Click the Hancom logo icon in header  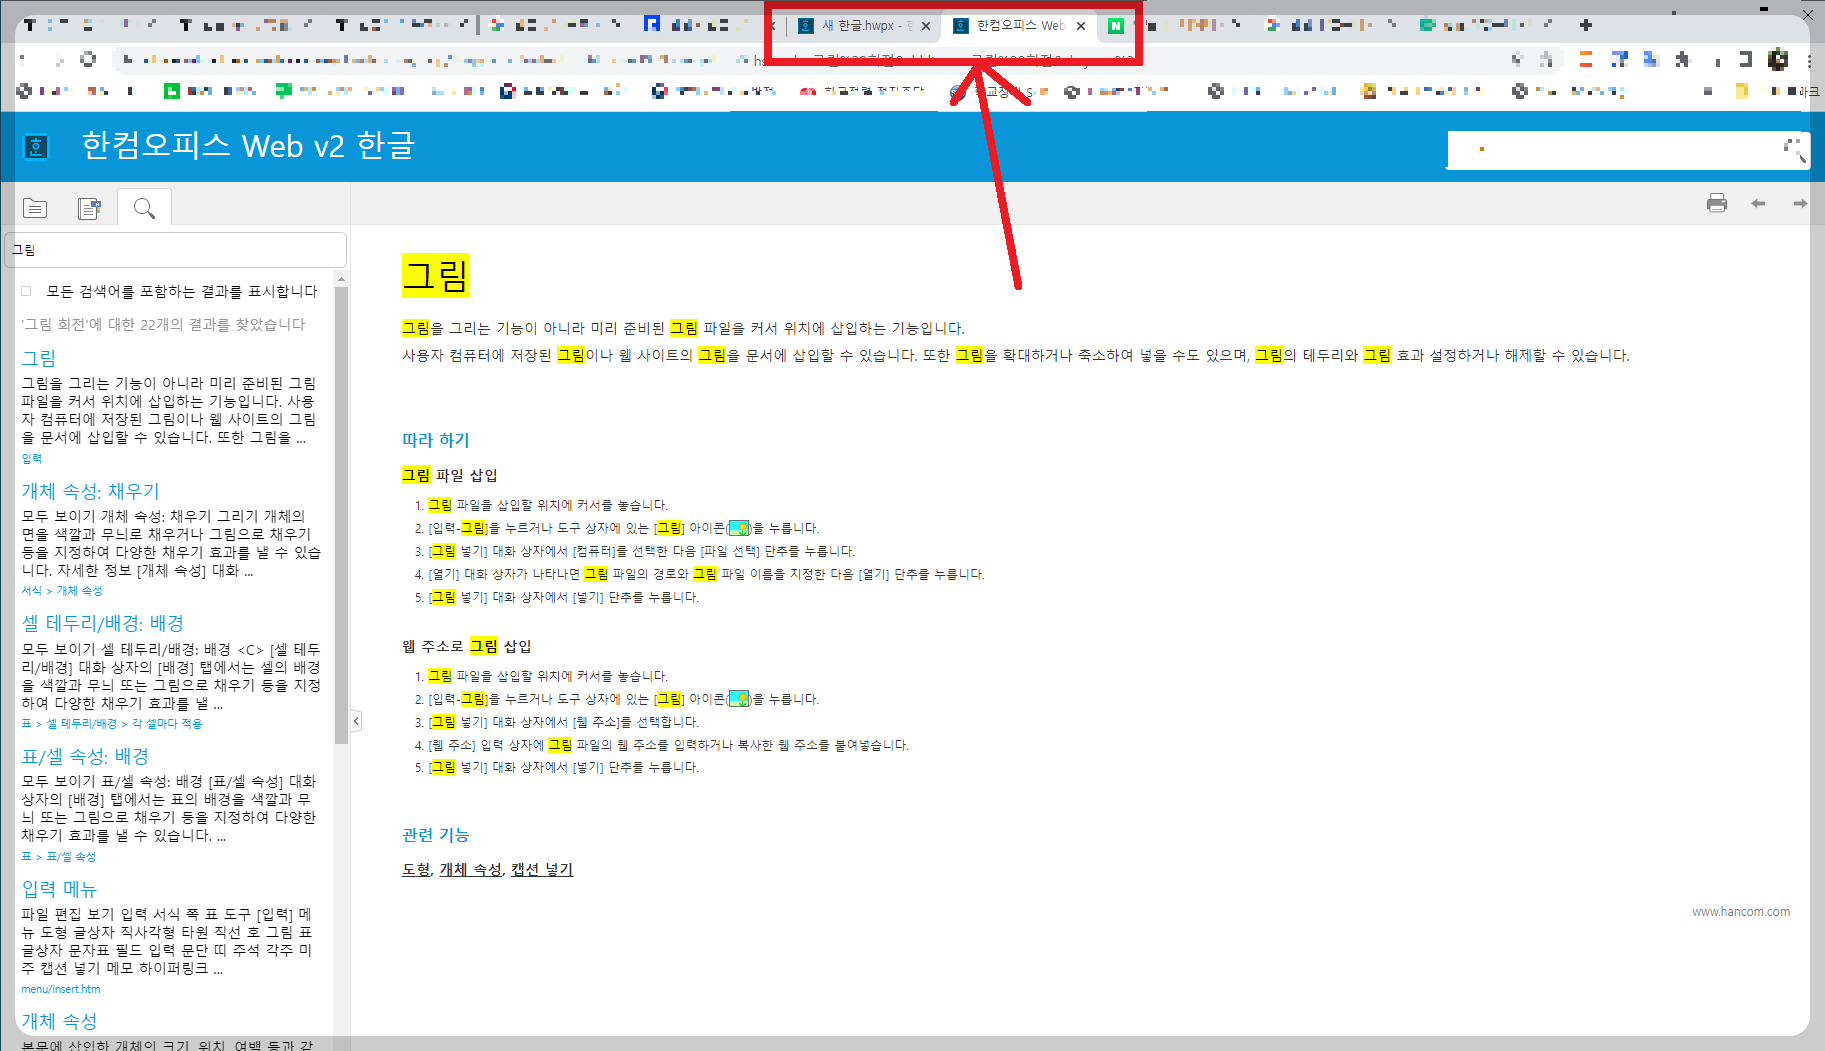(36, 147)
